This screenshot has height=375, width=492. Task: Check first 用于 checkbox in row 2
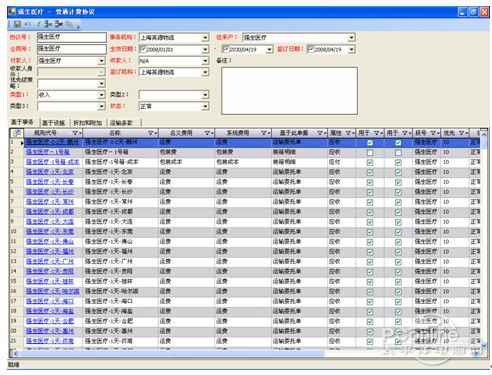(370, 153)
